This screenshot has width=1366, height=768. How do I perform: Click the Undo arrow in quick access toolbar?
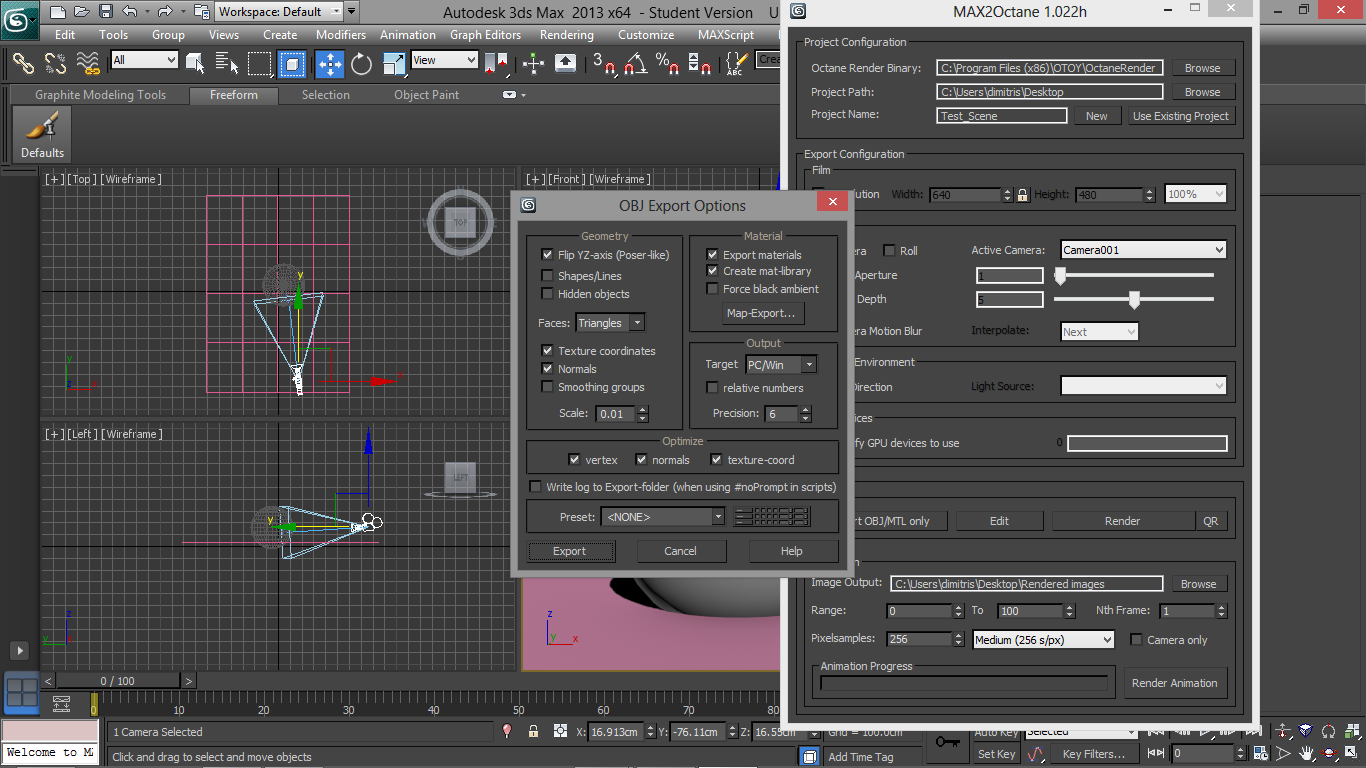point(130,12)
